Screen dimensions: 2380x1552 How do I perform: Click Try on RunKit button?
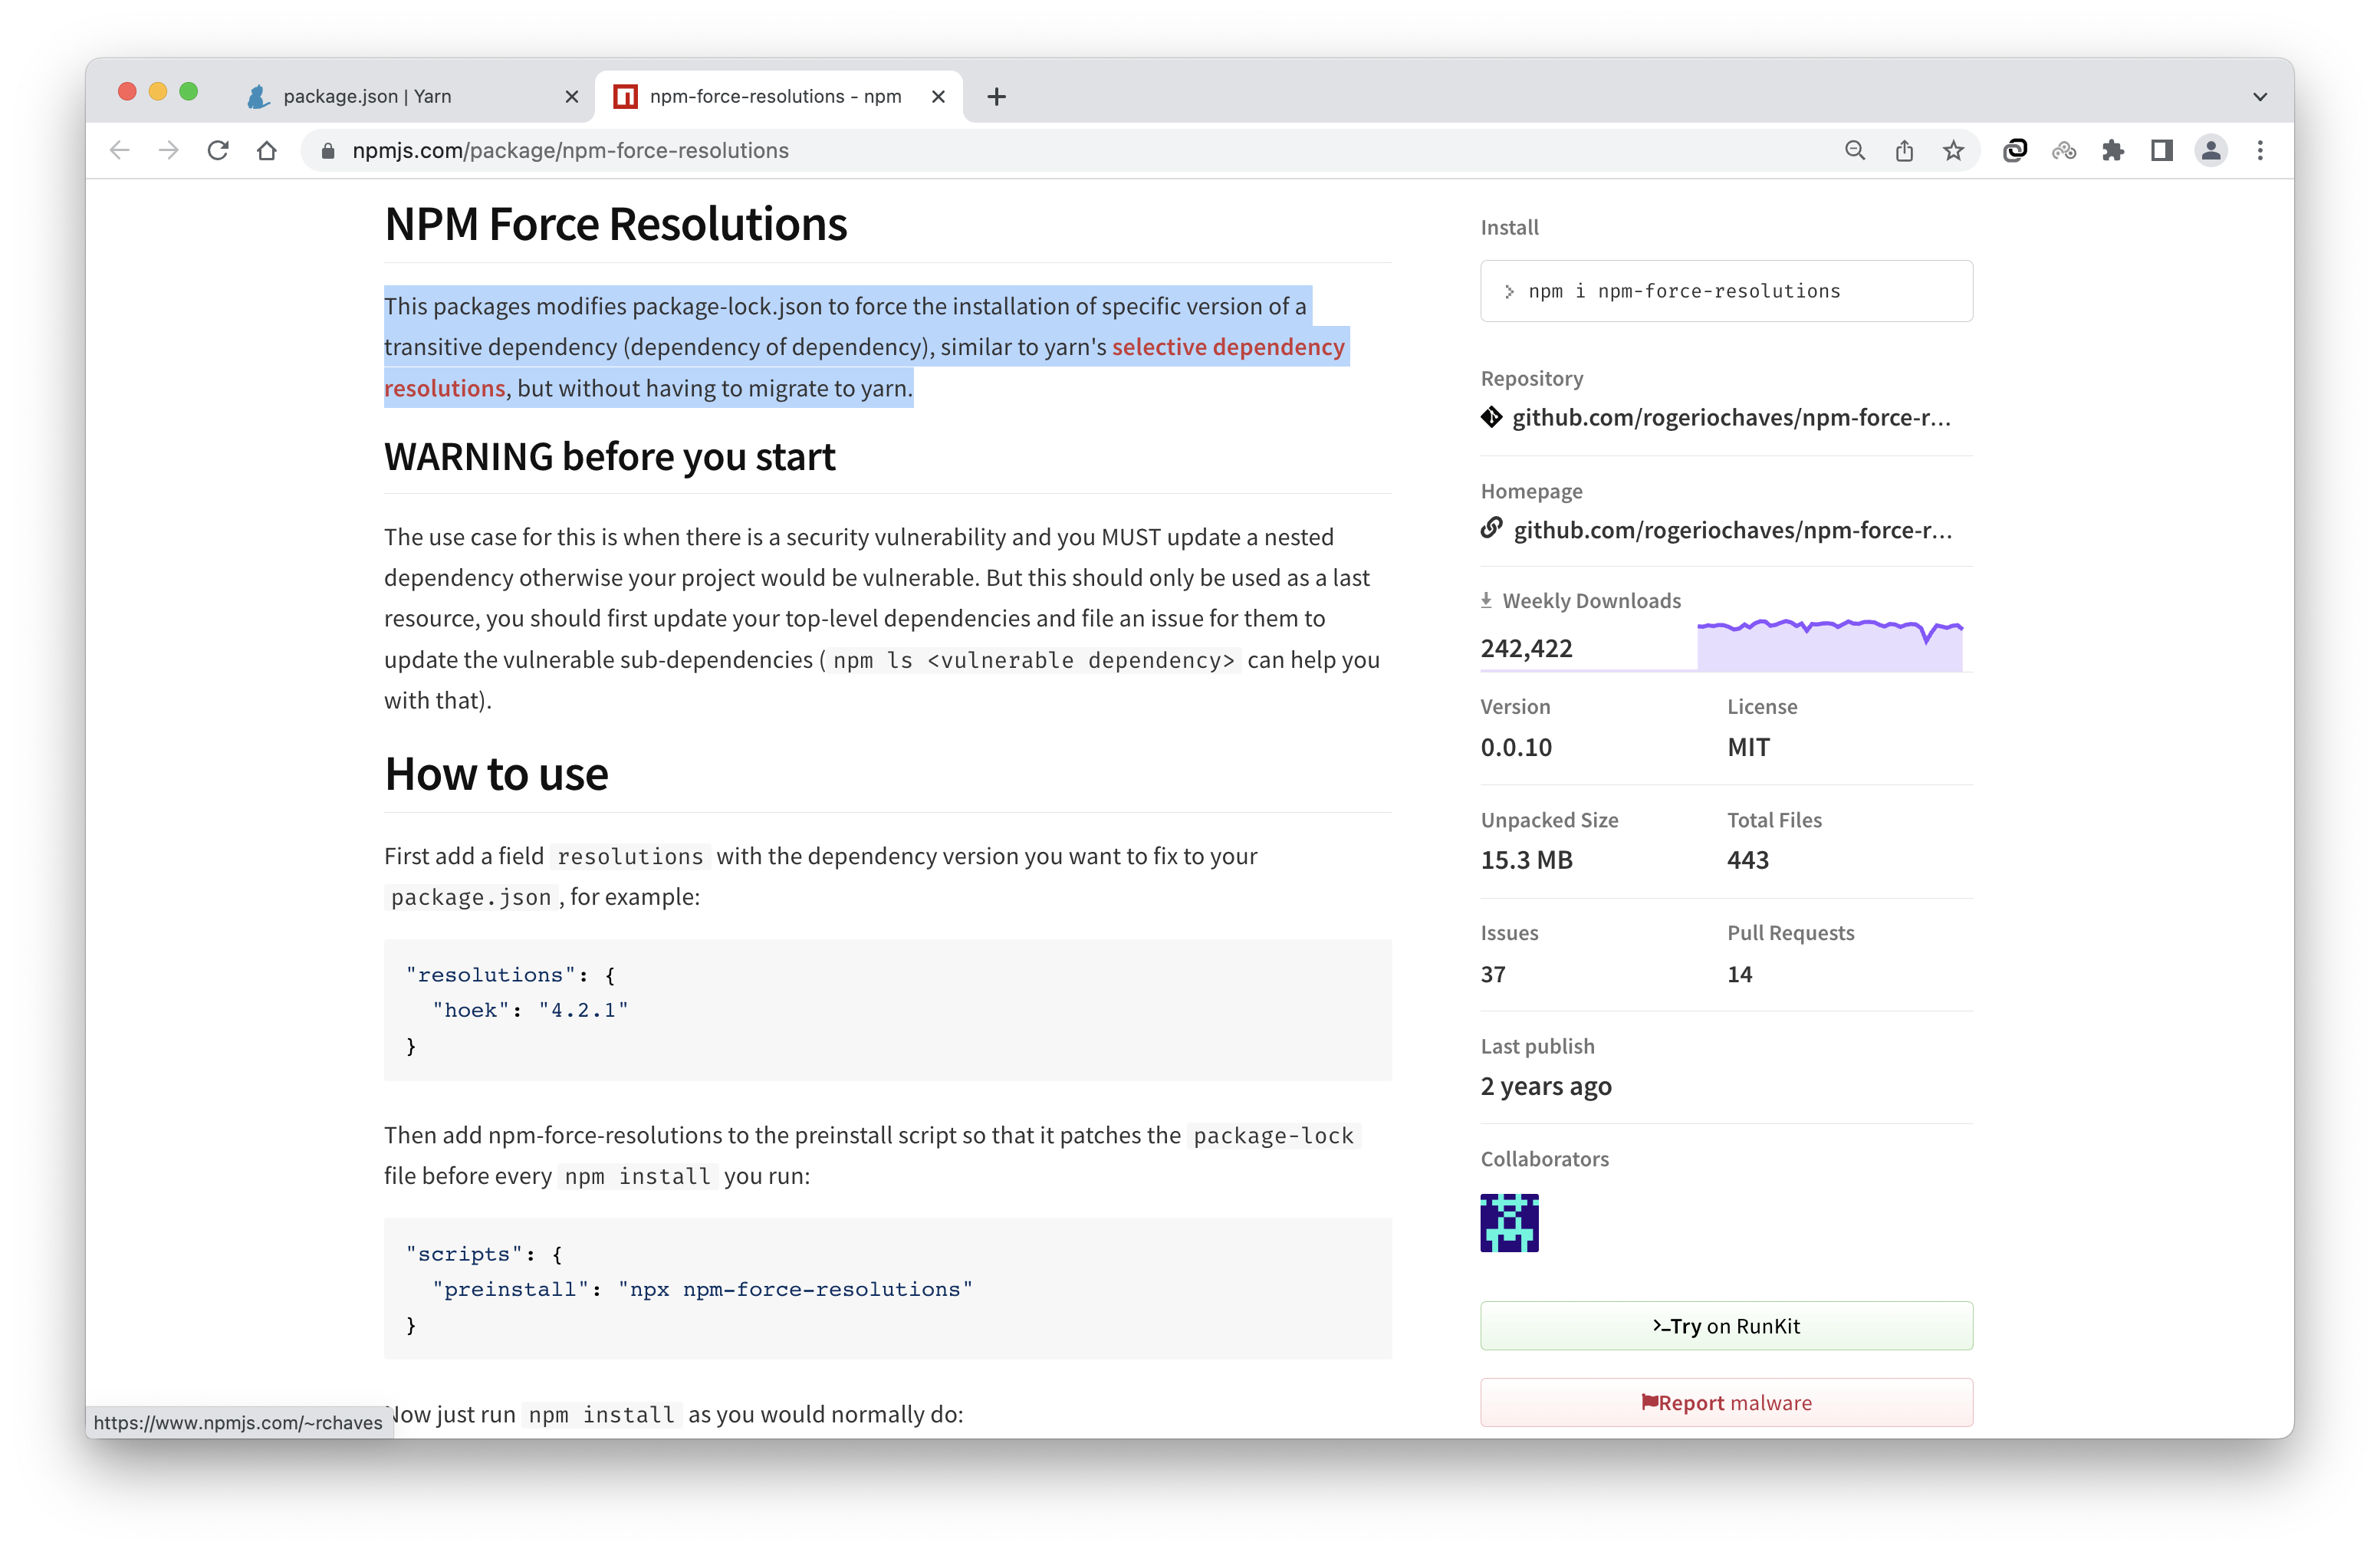(x=1726, y=1326)
